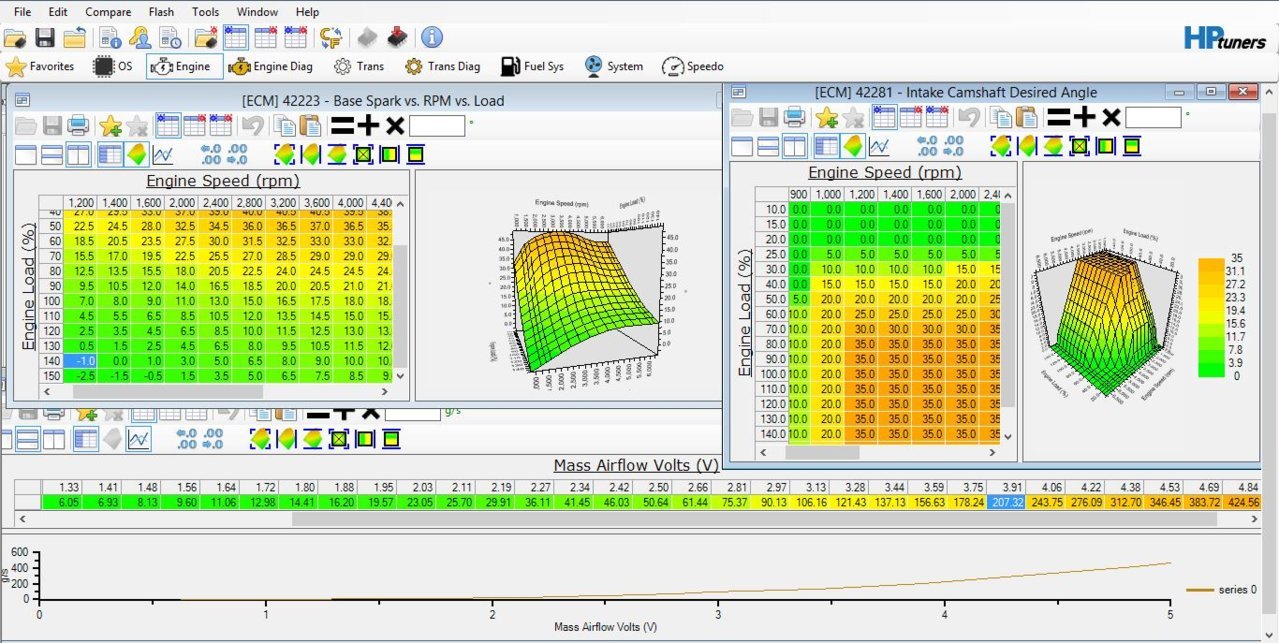
Task: Click value input field in Base Spark window
Action: (437, 126)
